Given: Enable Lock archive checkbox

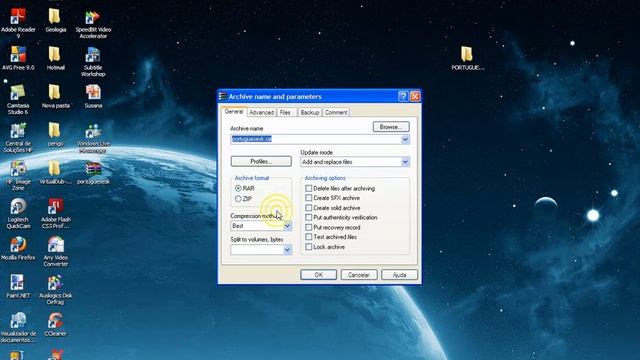Looking at the screenshot, I should (309, 247).
